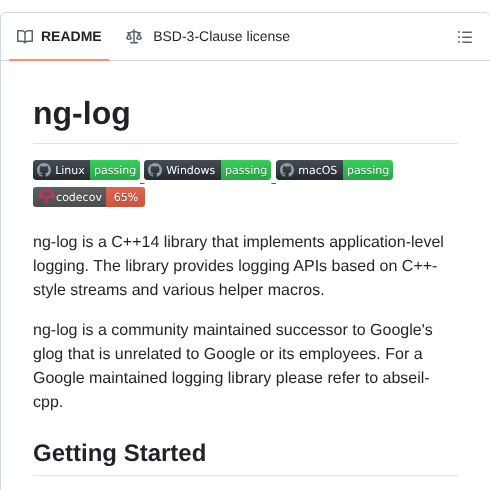Click the codecov umbrella logo
This screenshot has width=490, height=490.
46,197
